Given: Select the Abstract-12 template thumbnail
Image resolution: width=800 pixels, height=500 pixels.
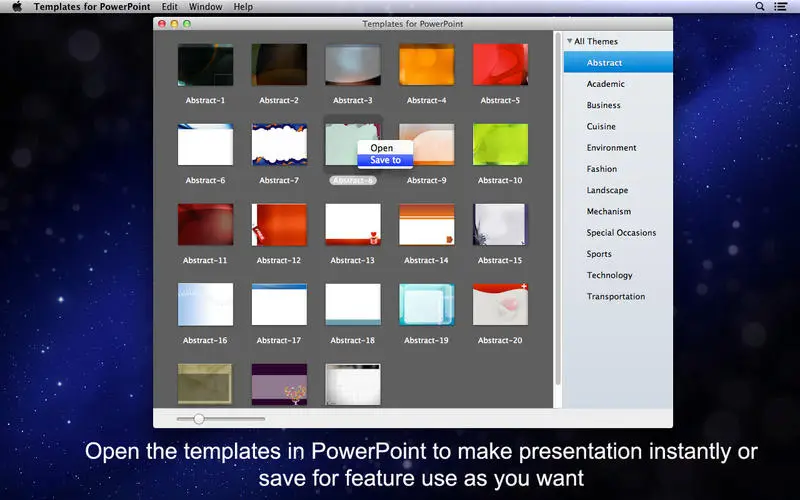Looking at the screenshot, I should 279,224.
